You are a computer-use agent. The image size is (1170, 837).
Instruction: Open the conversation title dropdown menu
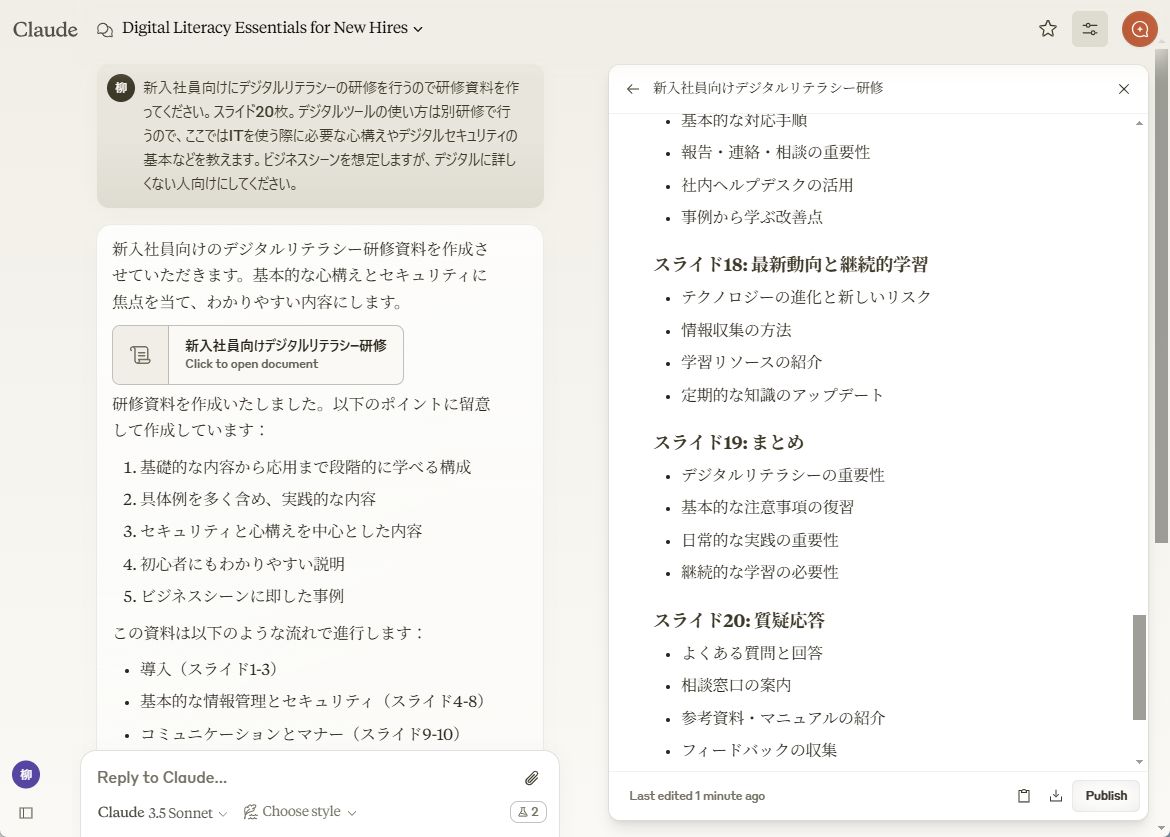pos(272,28)
